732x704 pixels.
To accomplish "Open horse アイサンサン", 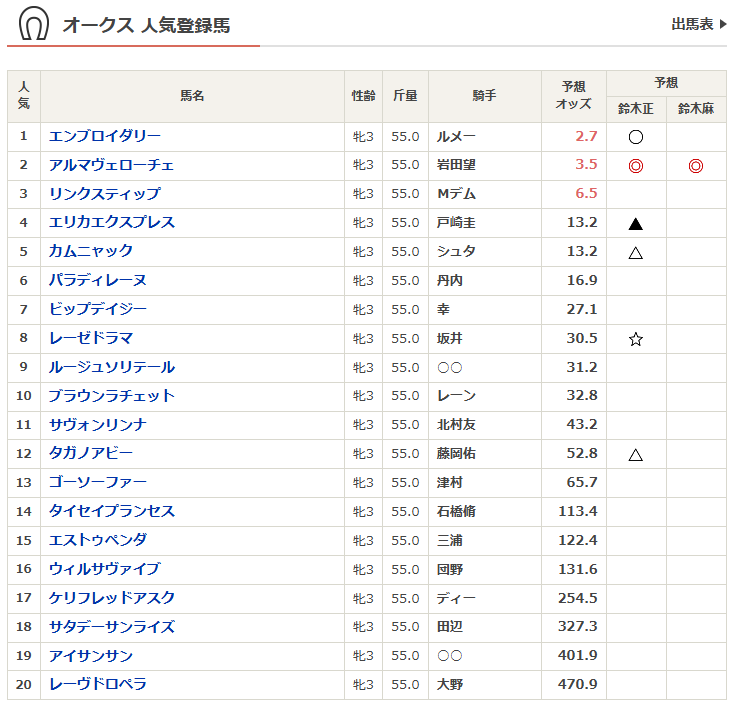I will pos(91,656).
